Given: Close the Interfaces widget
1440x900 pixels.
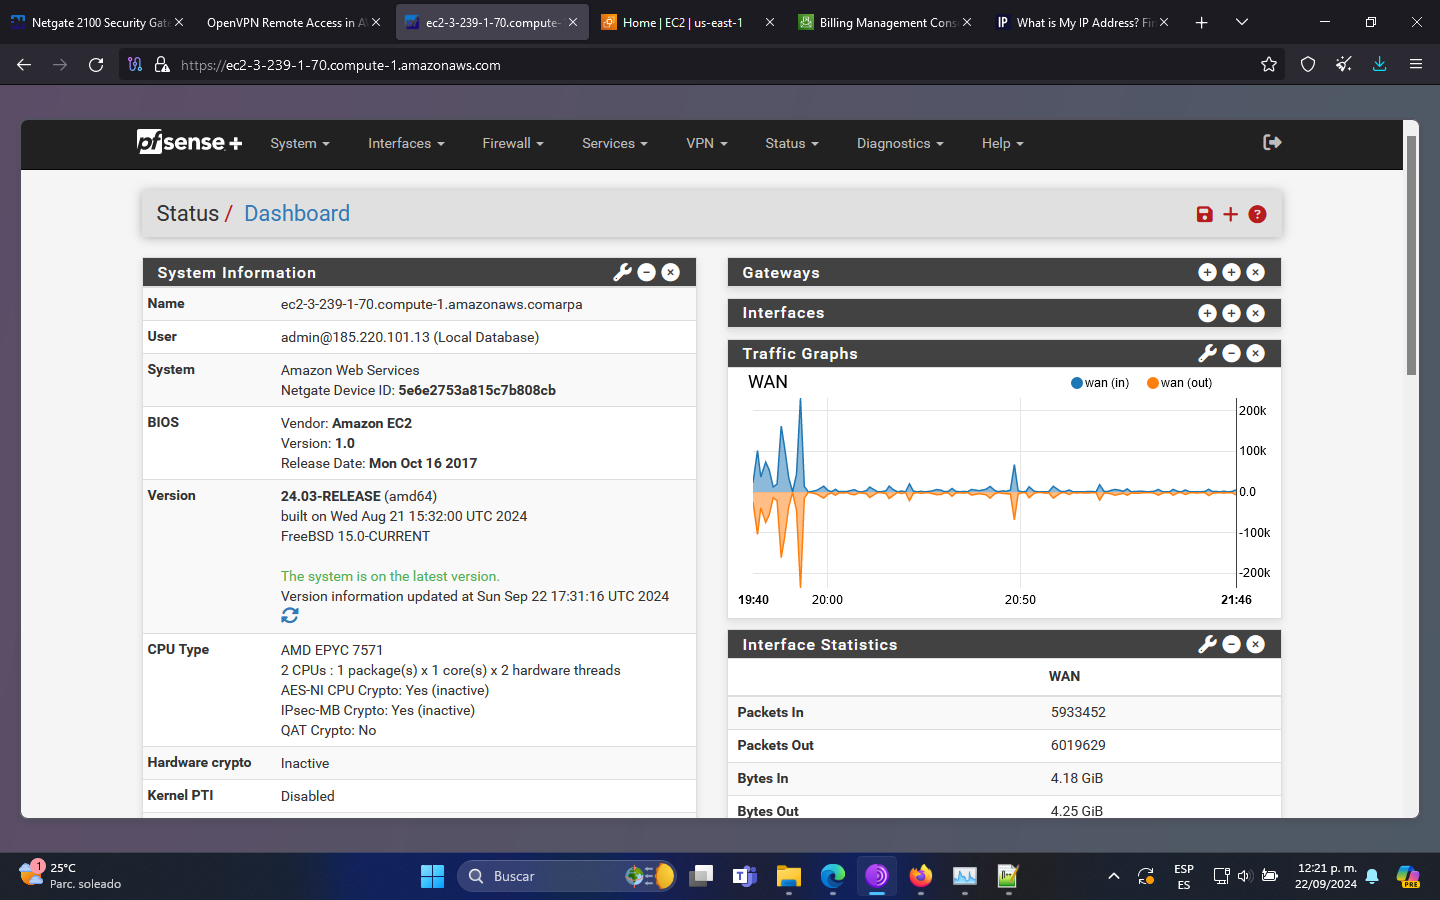Looking at the screenshot, I should [1256, 313].
